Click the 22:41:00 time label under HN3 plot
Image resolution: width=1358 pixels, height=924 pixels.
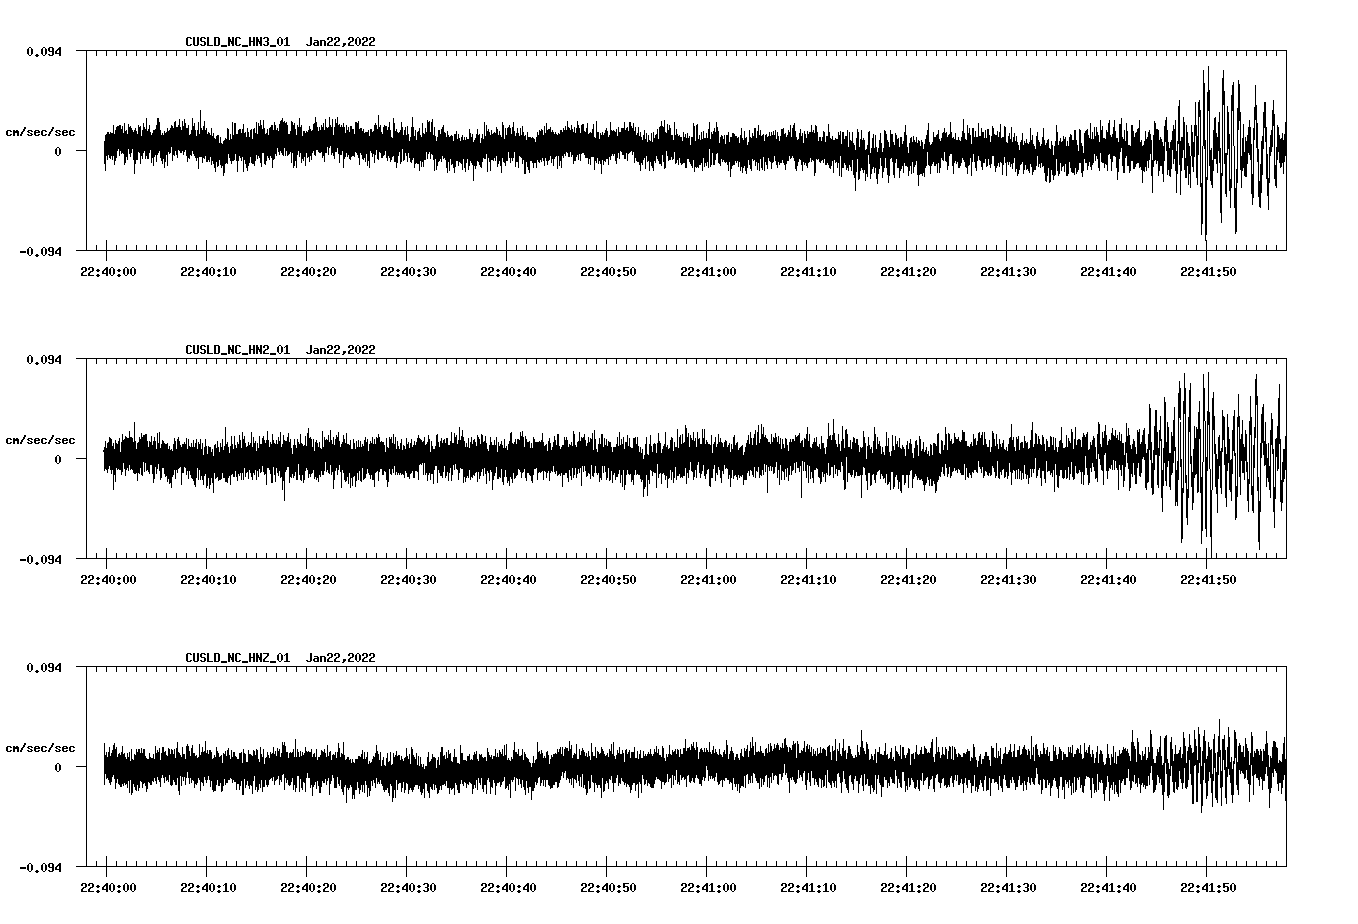708,272
